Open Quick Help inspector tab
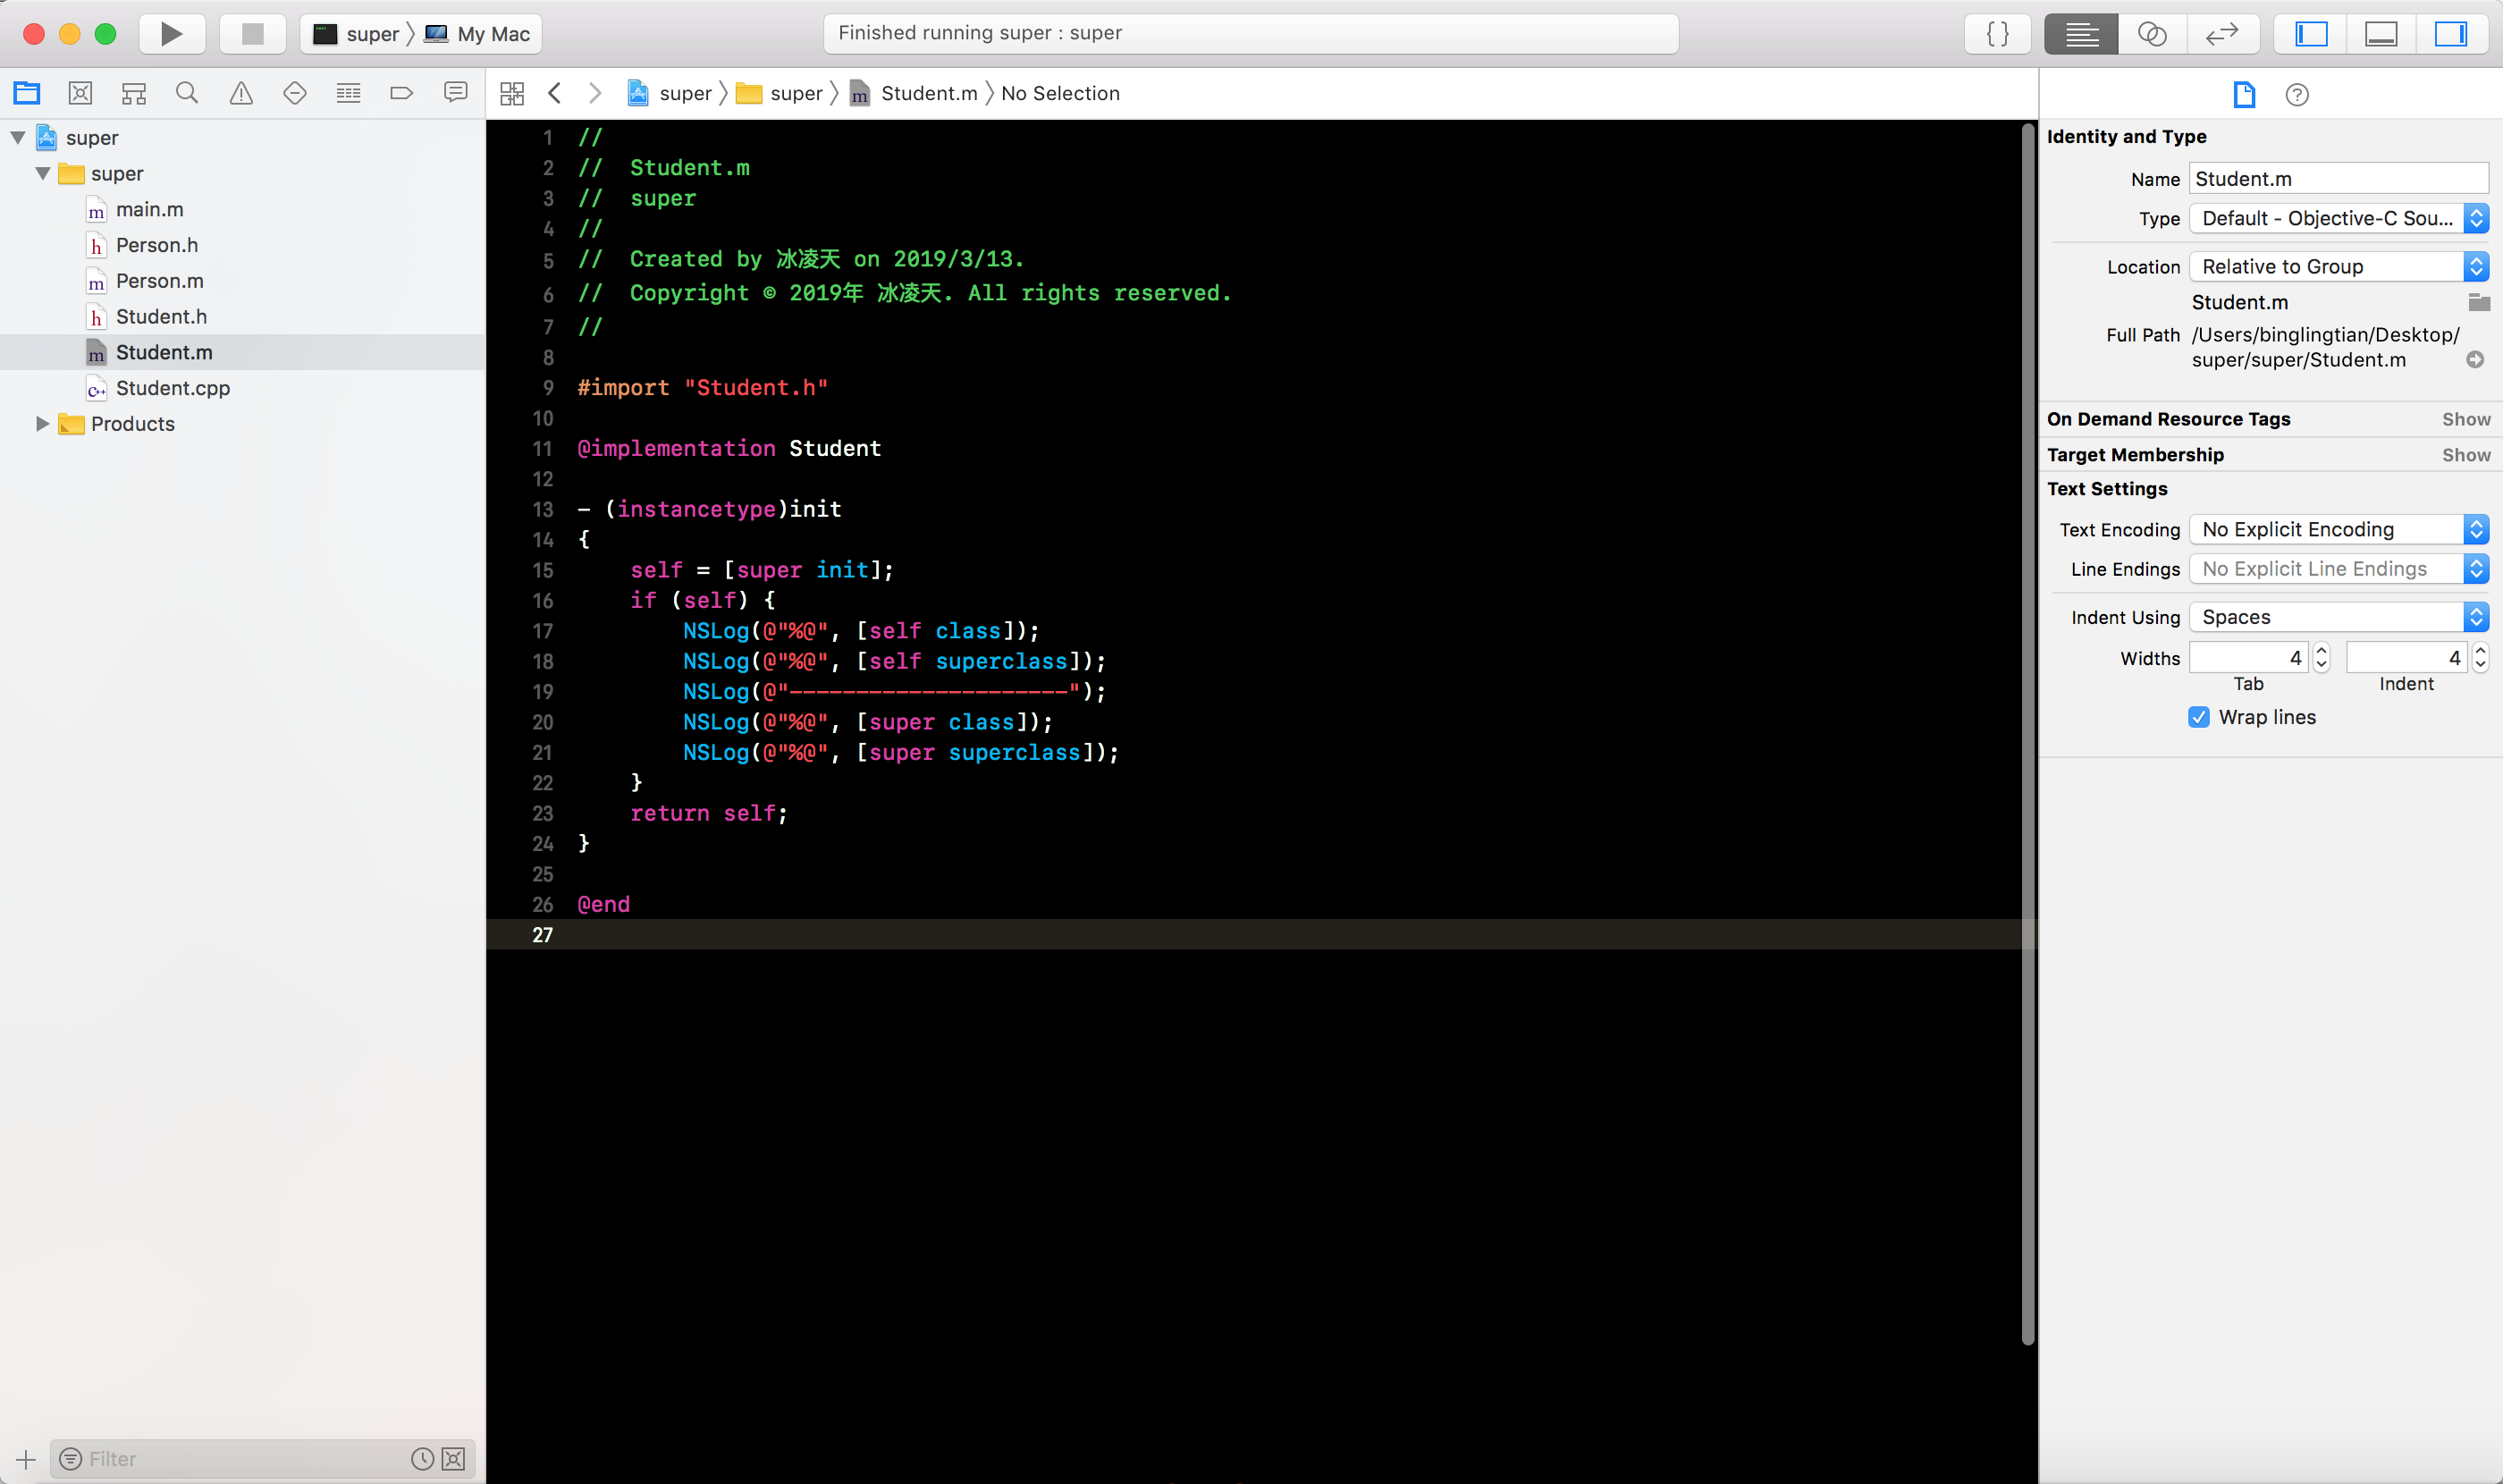The image size is (2503, 1484). pos(2296,95)
